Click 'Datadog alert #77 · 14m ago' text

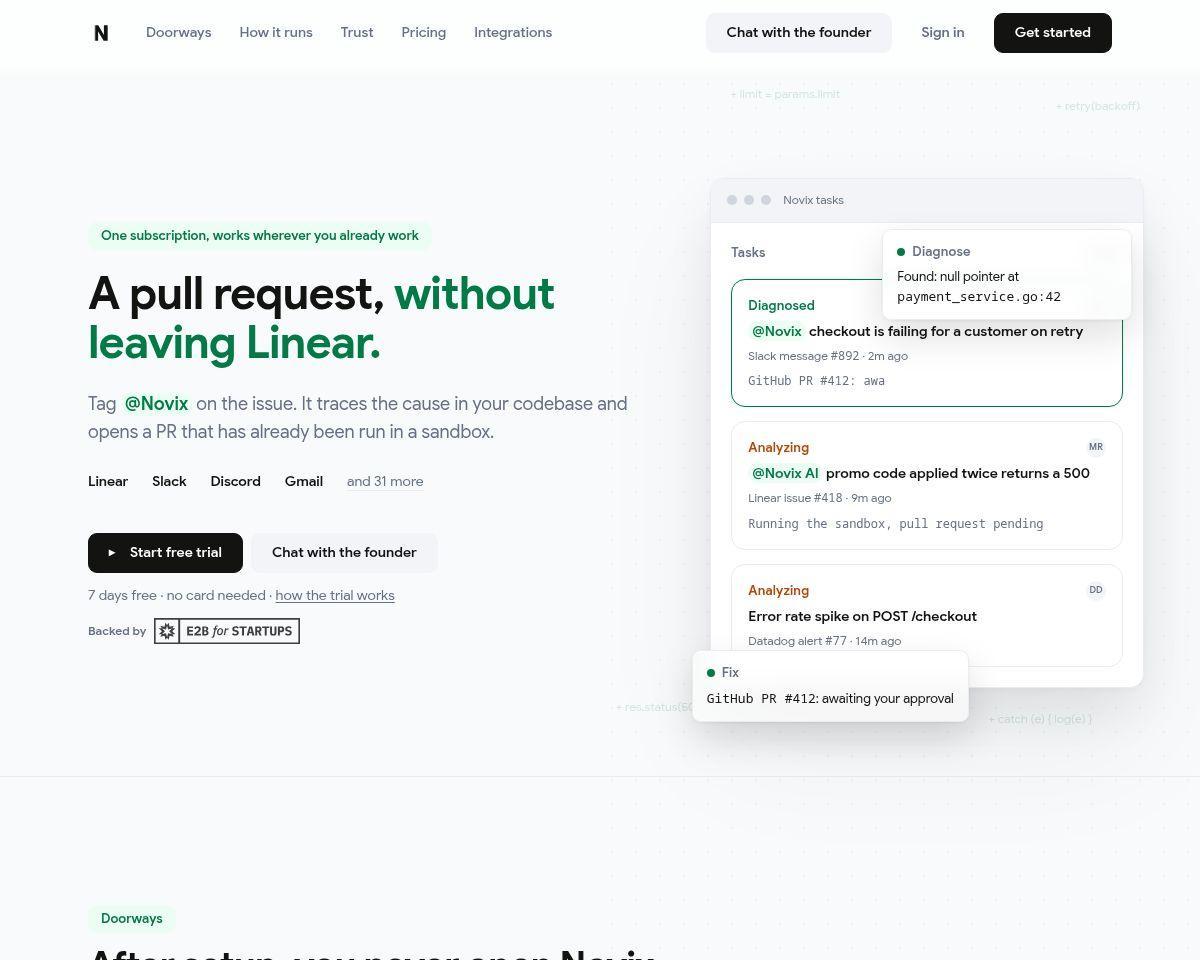pyautogui.click(x=825, y=641)
